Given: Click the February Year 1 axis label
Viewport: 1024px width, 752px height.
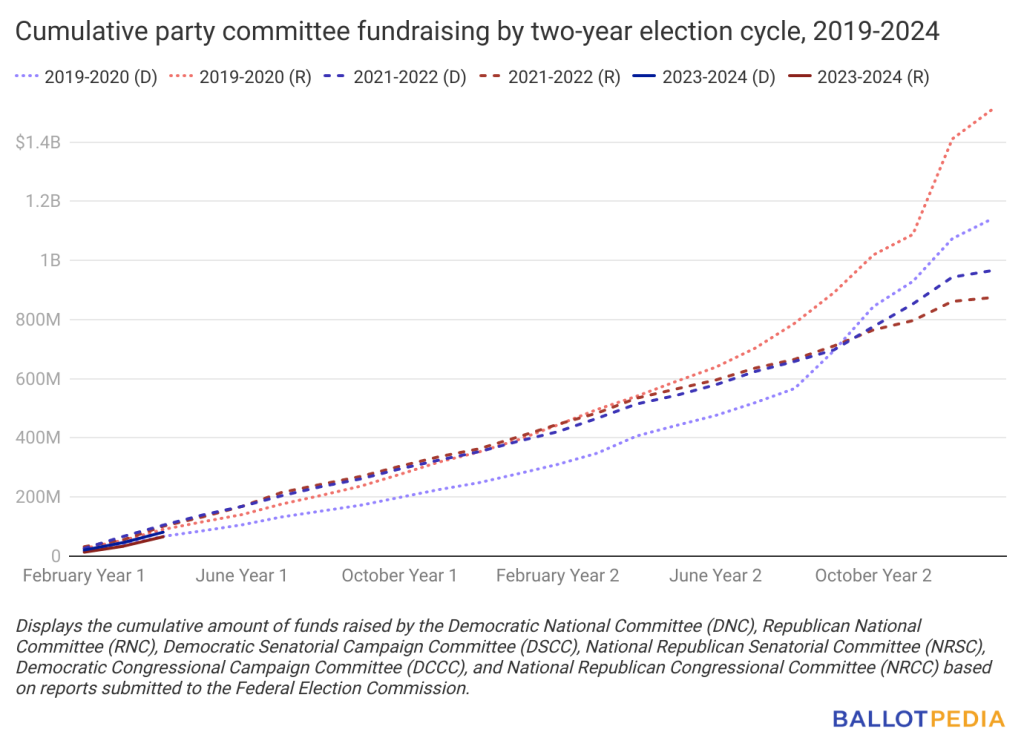Looking at the screenshot, I should coord(84,576).
